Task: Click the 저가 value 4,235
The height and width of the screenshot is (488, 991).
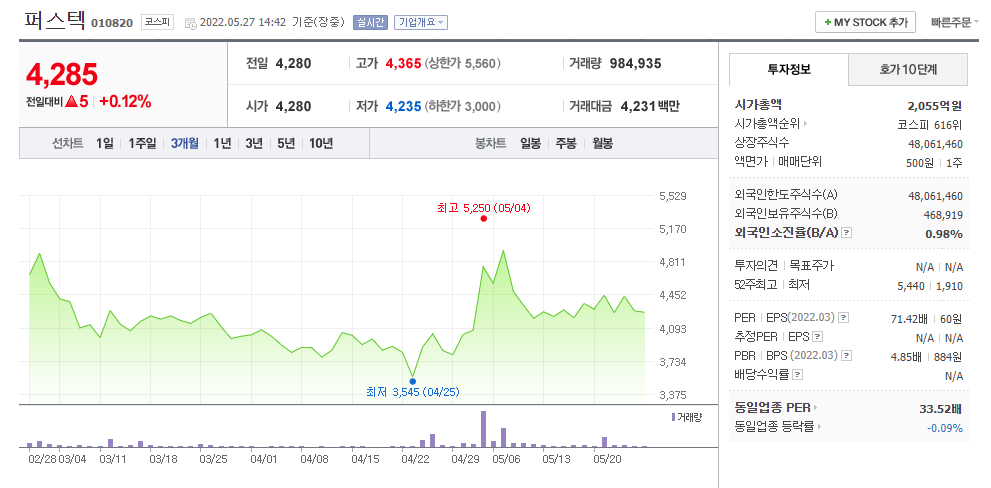Action: (x=403, y=106)
